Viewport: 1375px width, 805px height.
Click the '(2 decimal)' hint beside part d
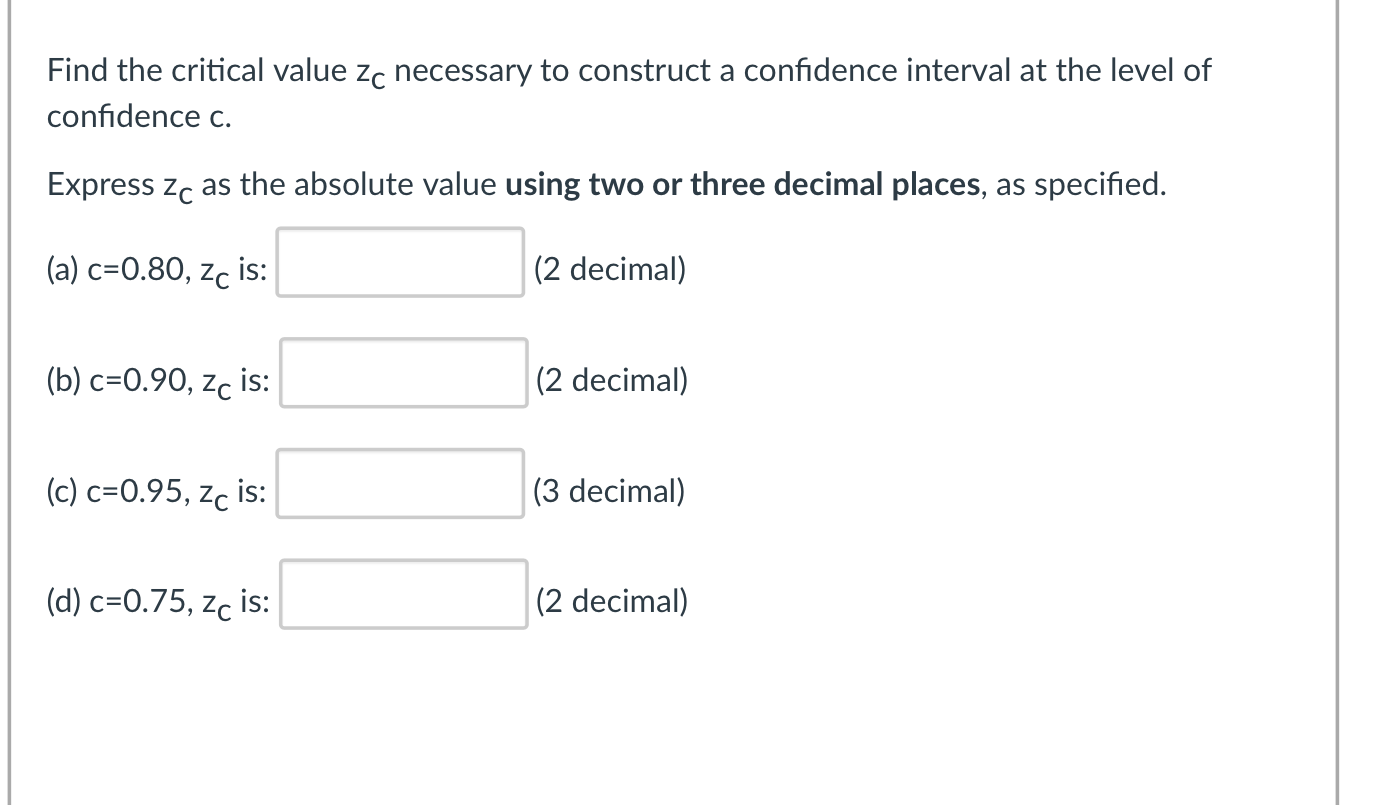[x=613, y=601]
